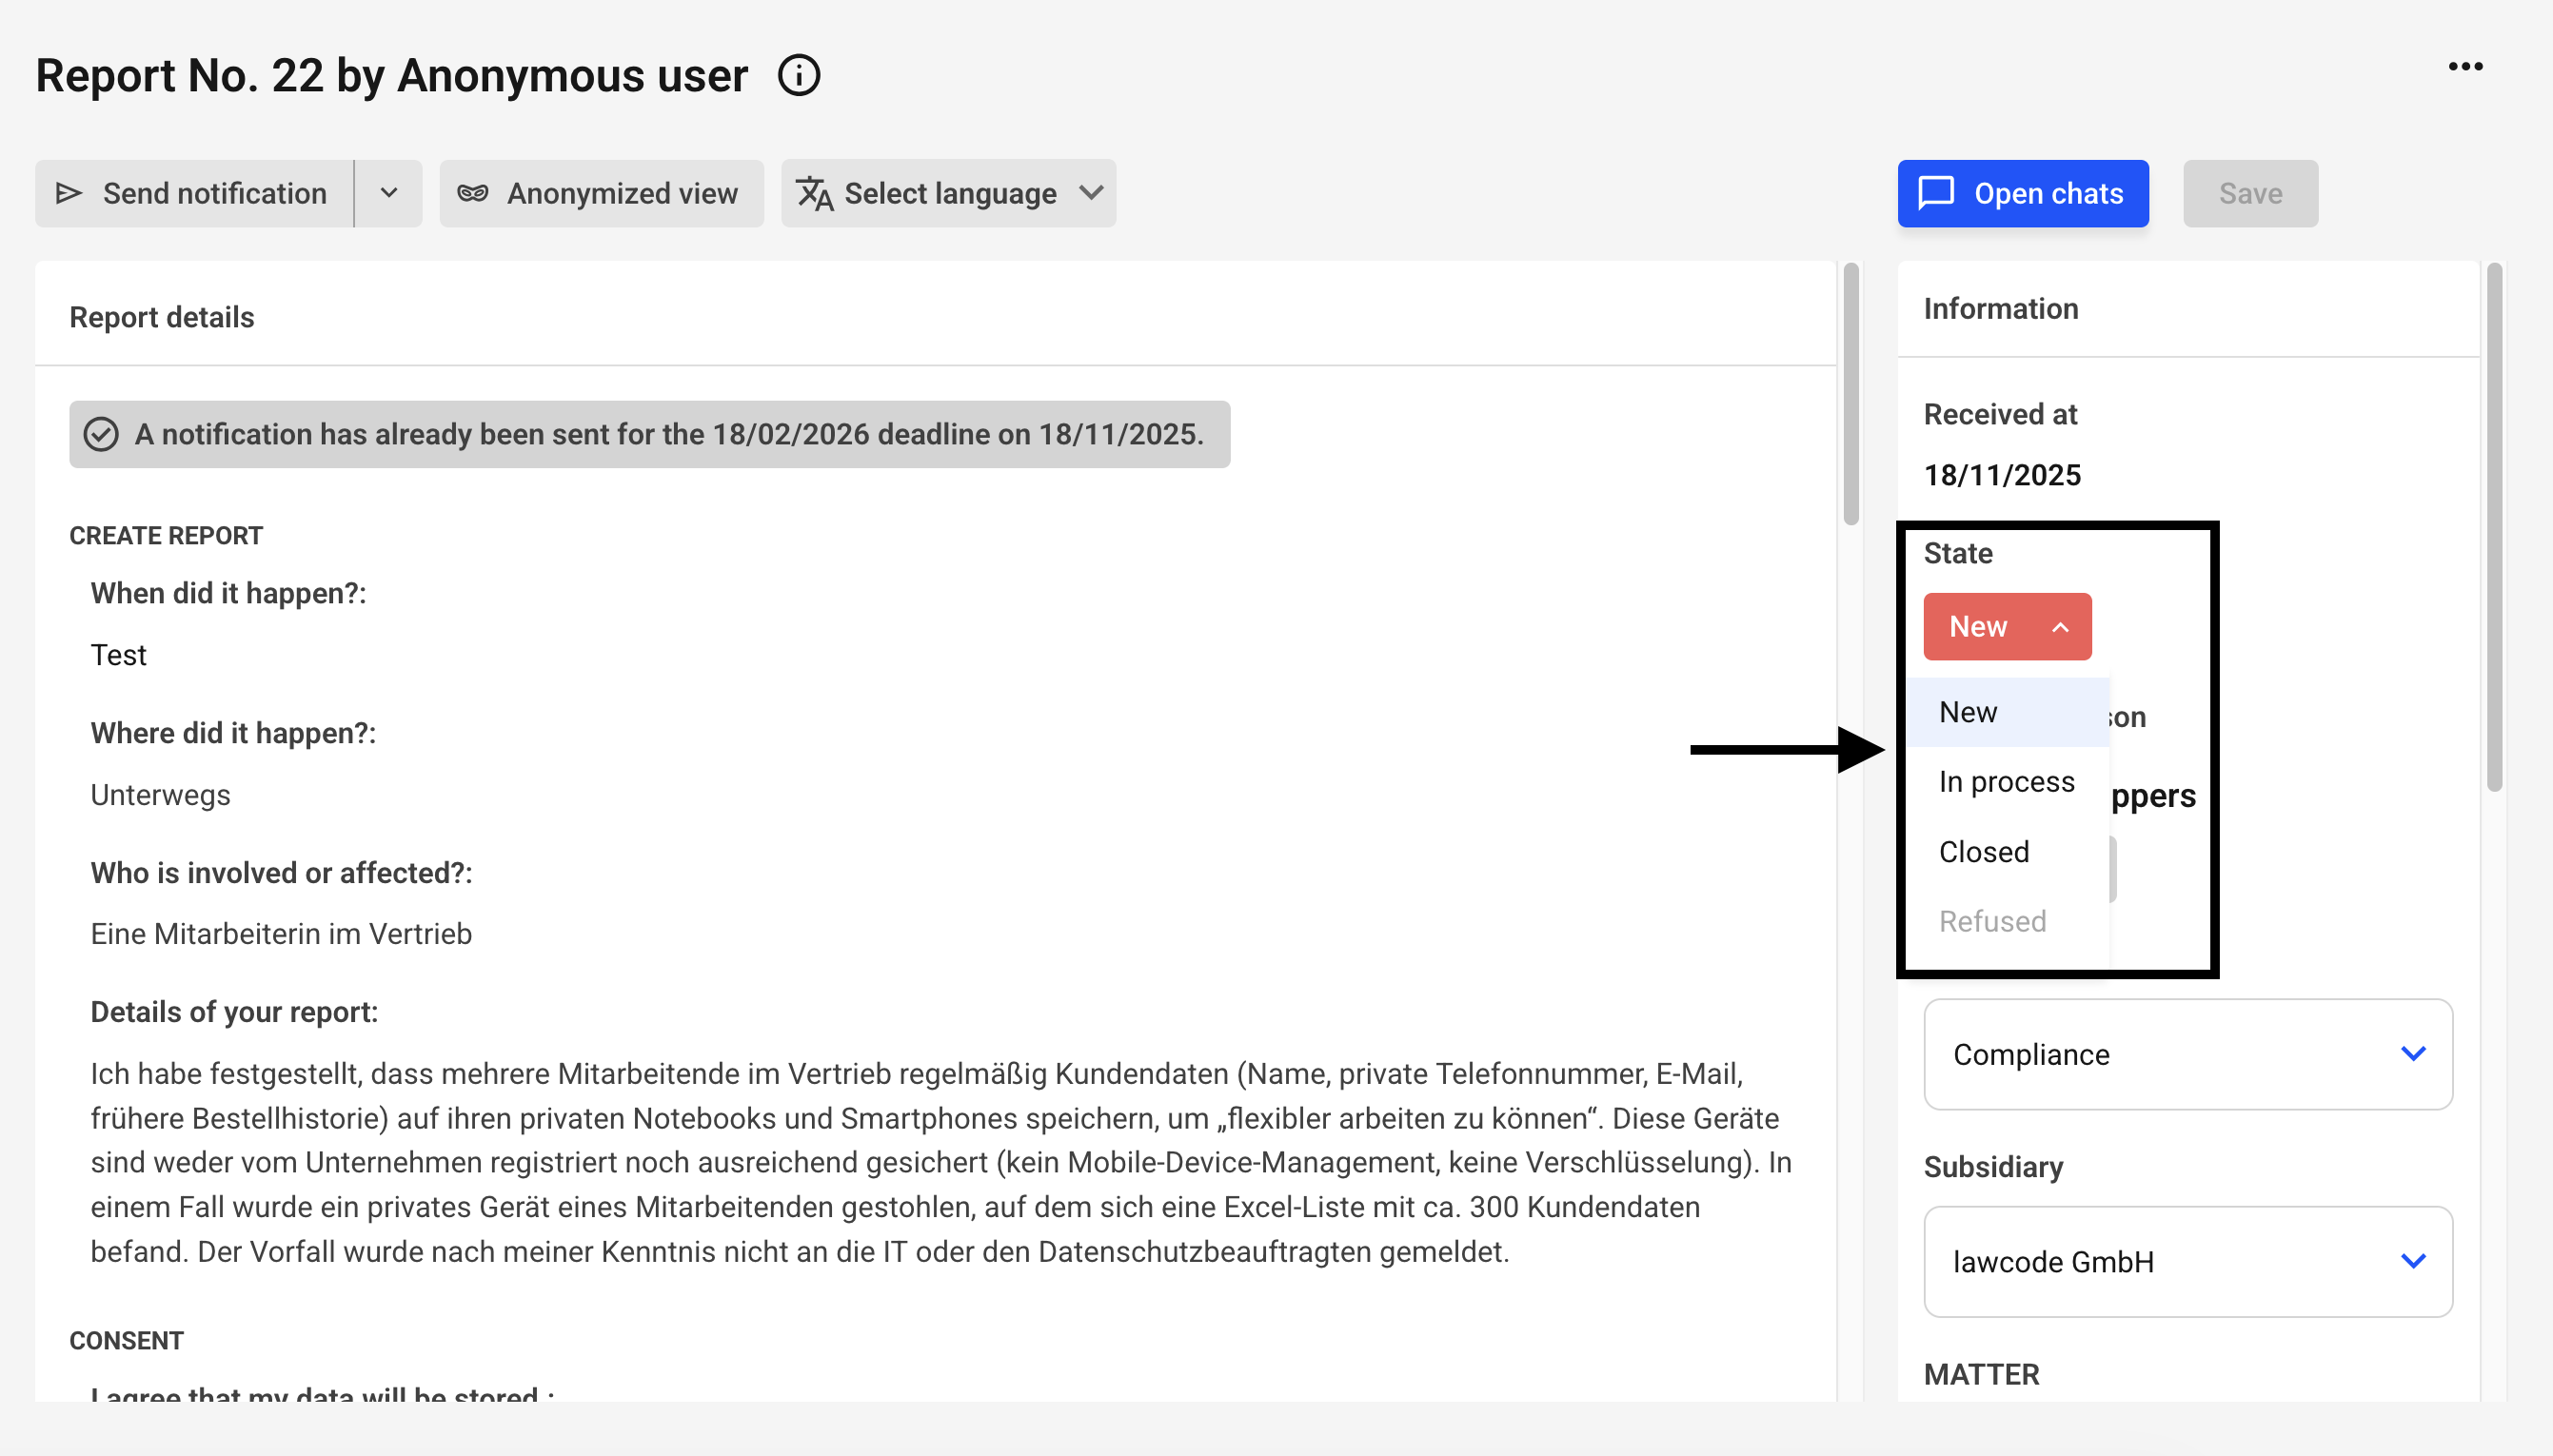This screenshot has height=1456, width=2553.
Task: Set report state to Closed
Action: click(1983, 852)
